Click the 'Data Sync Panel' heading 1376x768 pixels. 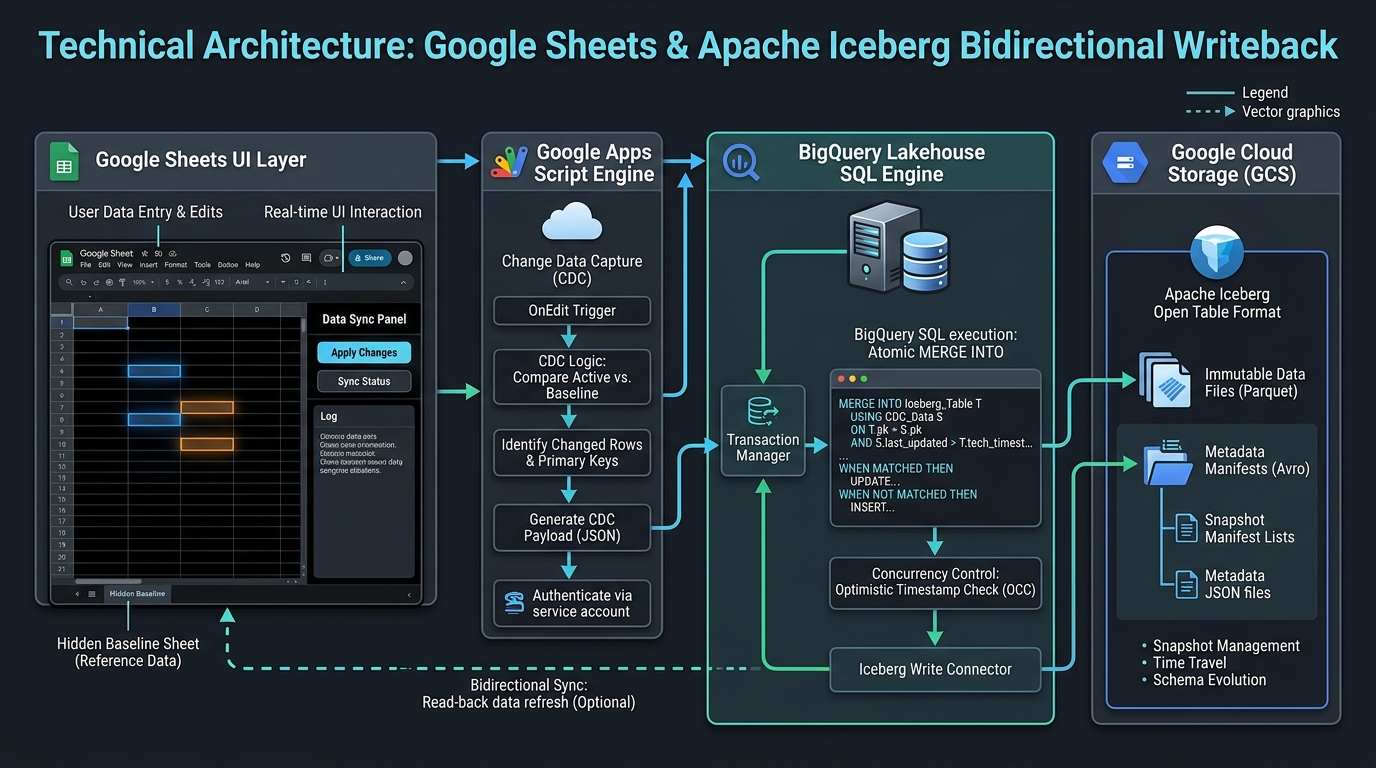click(x=364, y=319)
